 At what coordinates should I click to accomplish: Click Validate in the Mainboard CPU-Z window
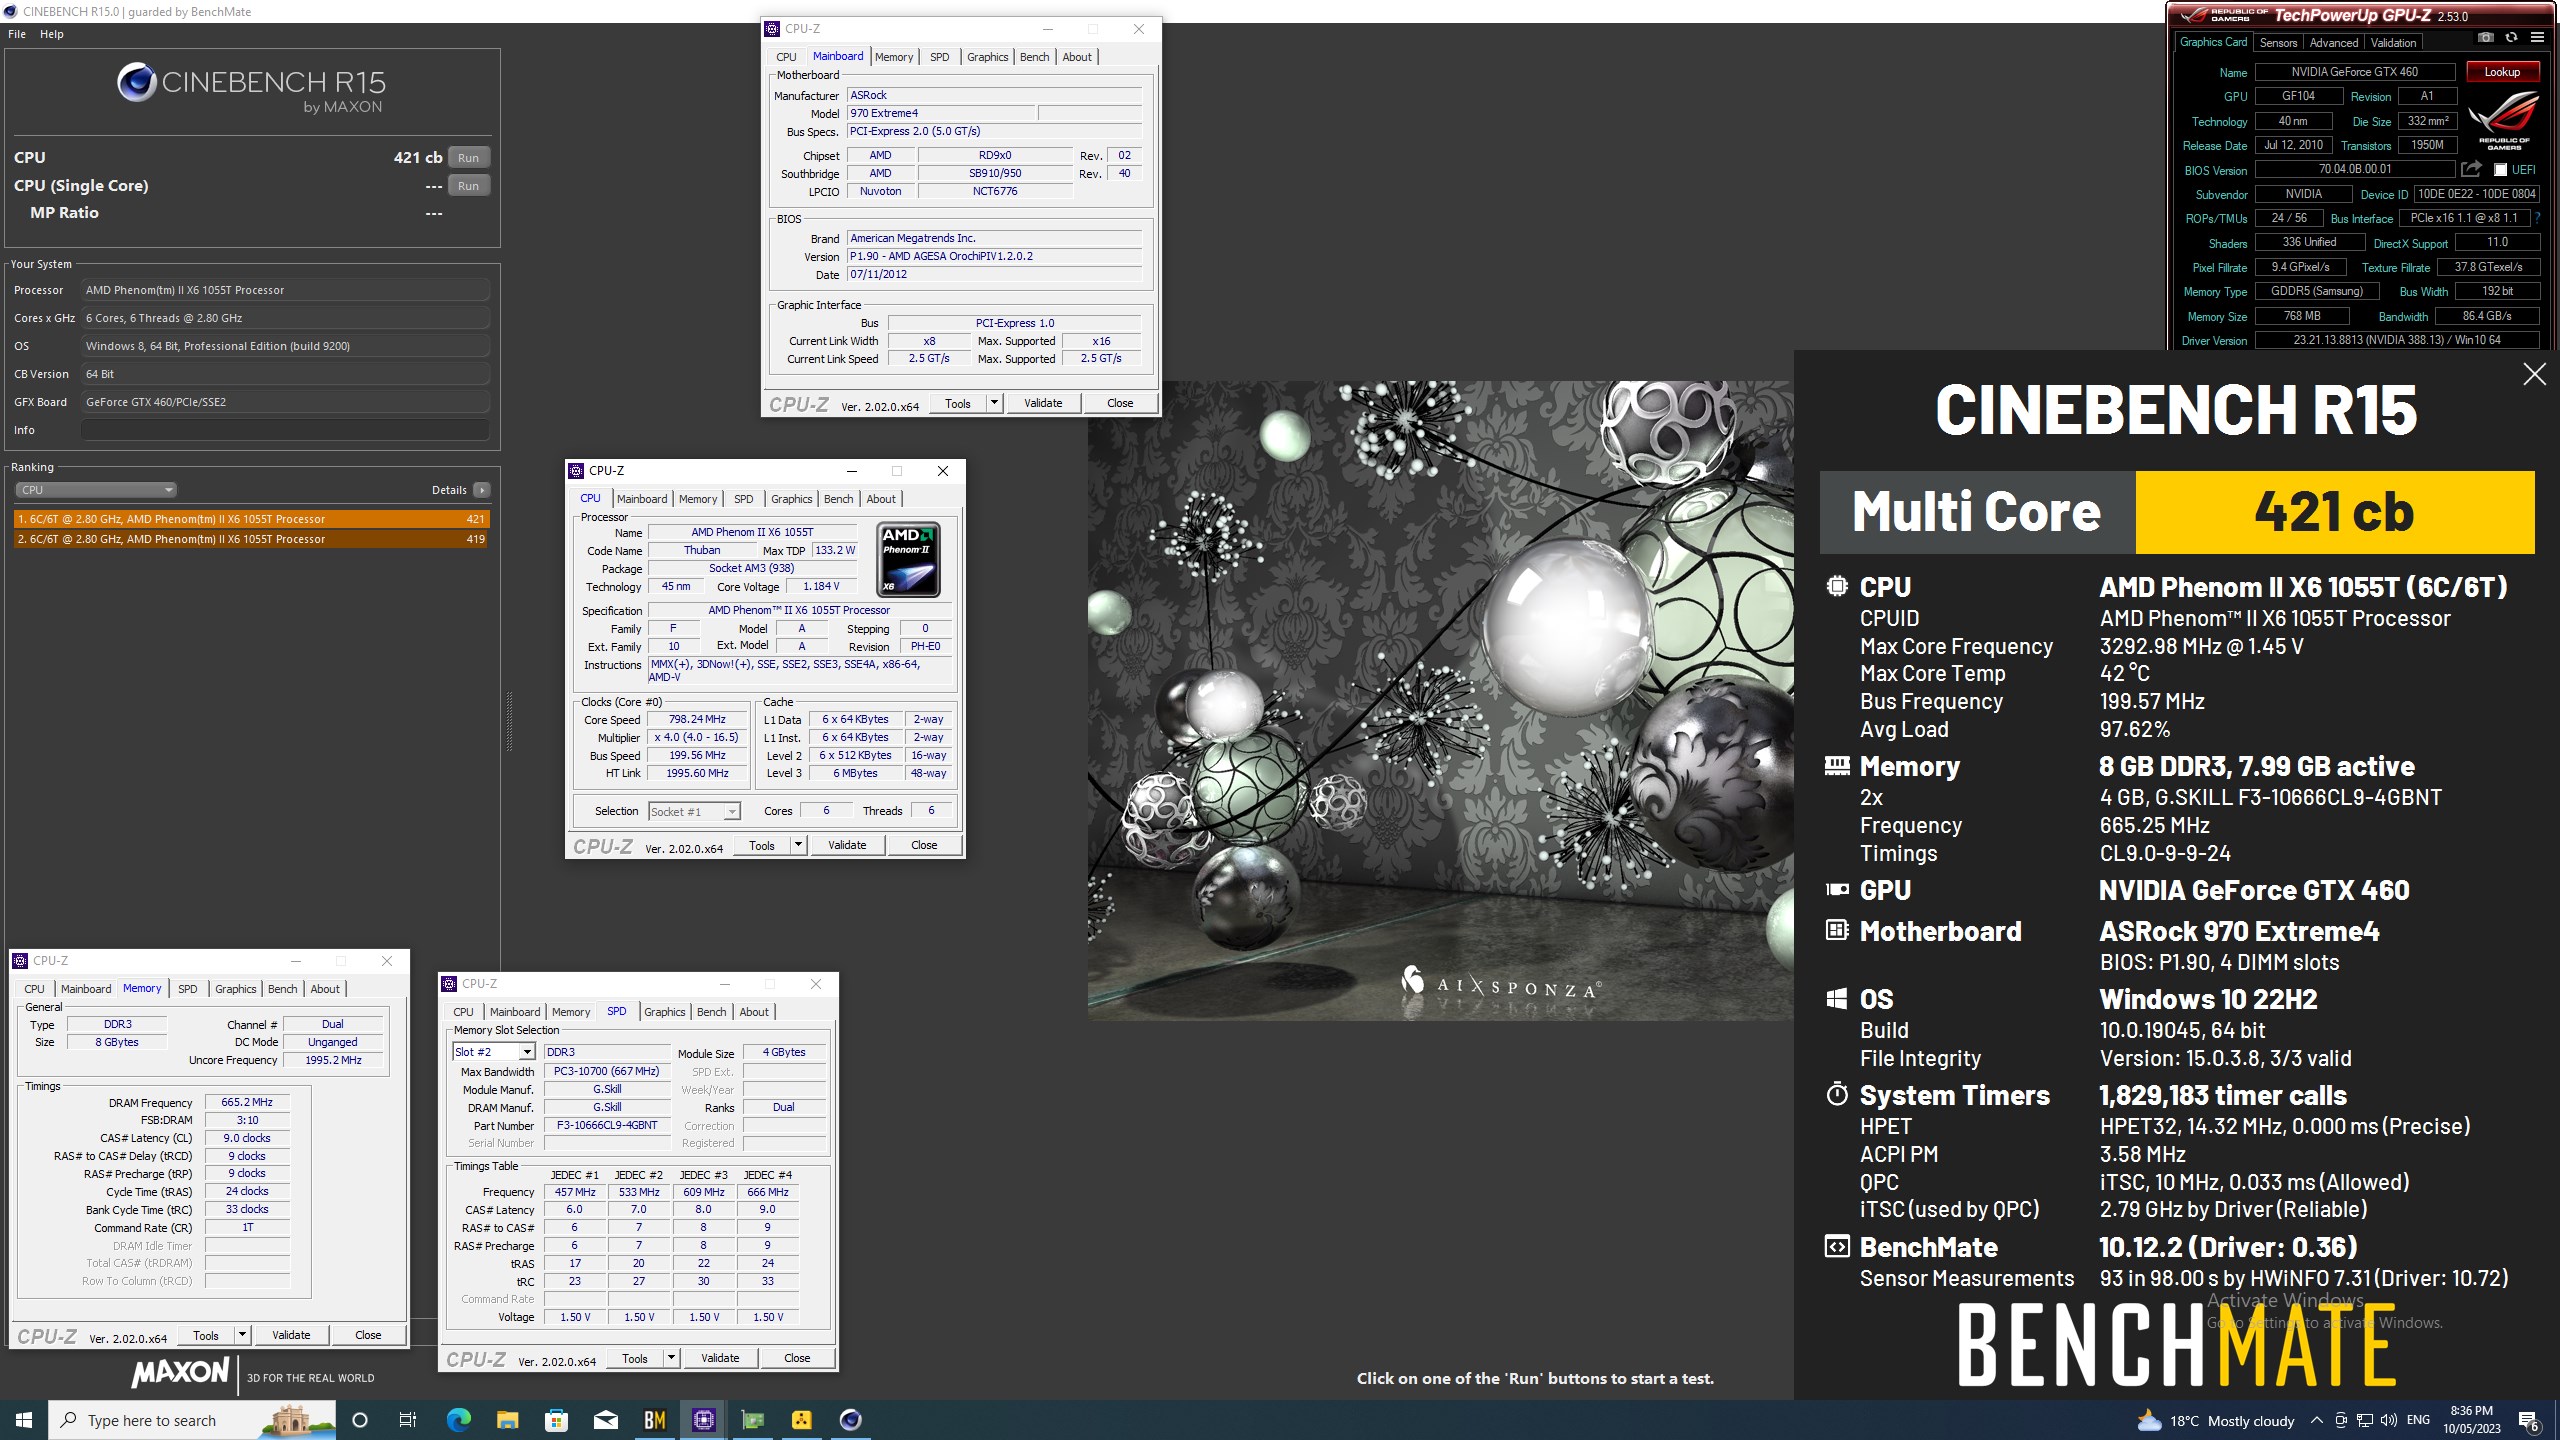click(x=1043, y=403)
